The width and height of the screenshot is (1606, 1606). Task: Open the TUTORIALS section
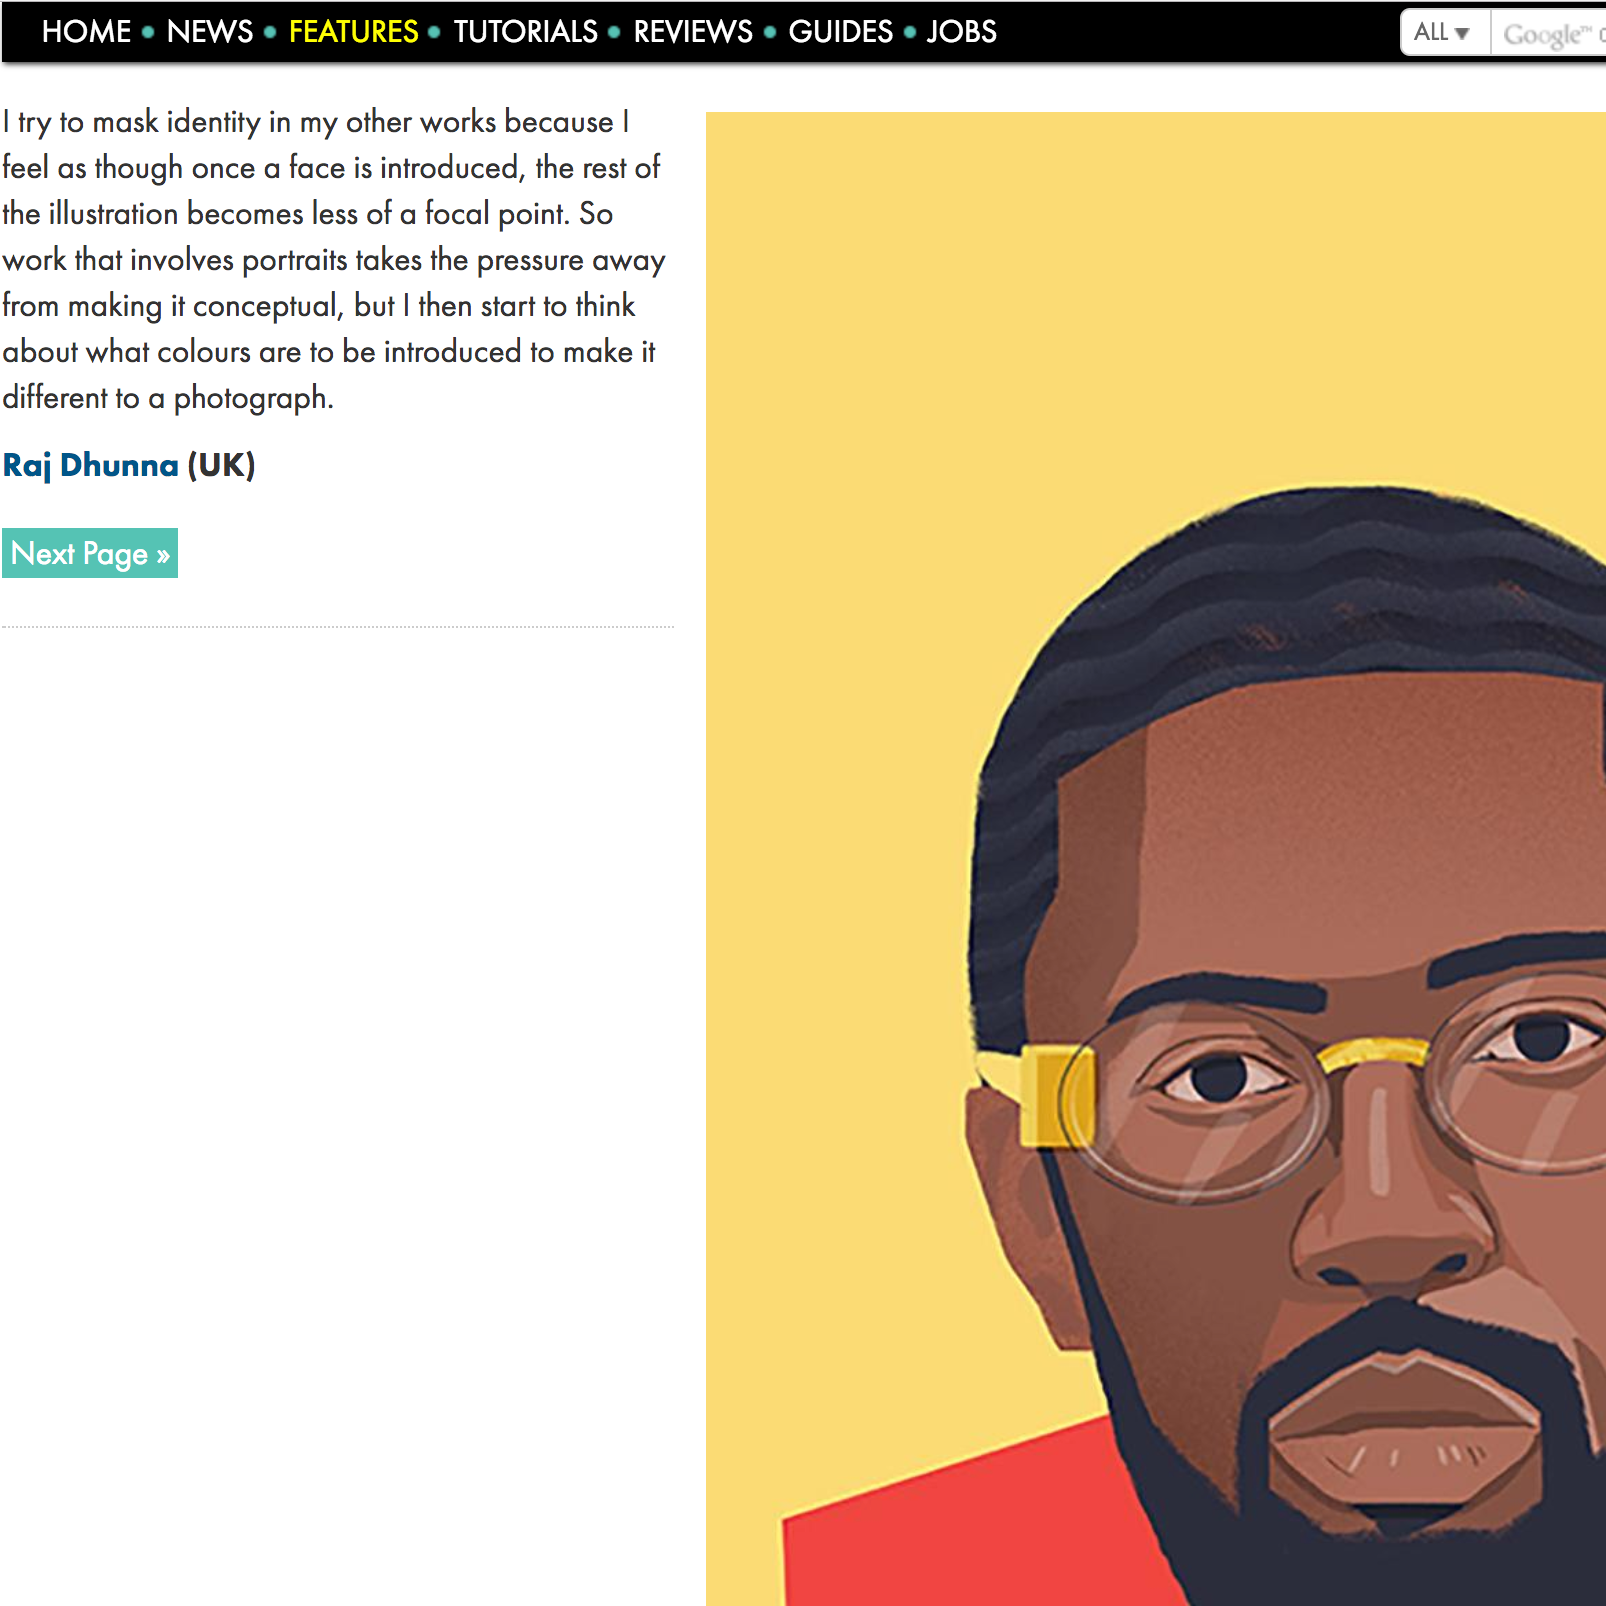click(525, 32)
